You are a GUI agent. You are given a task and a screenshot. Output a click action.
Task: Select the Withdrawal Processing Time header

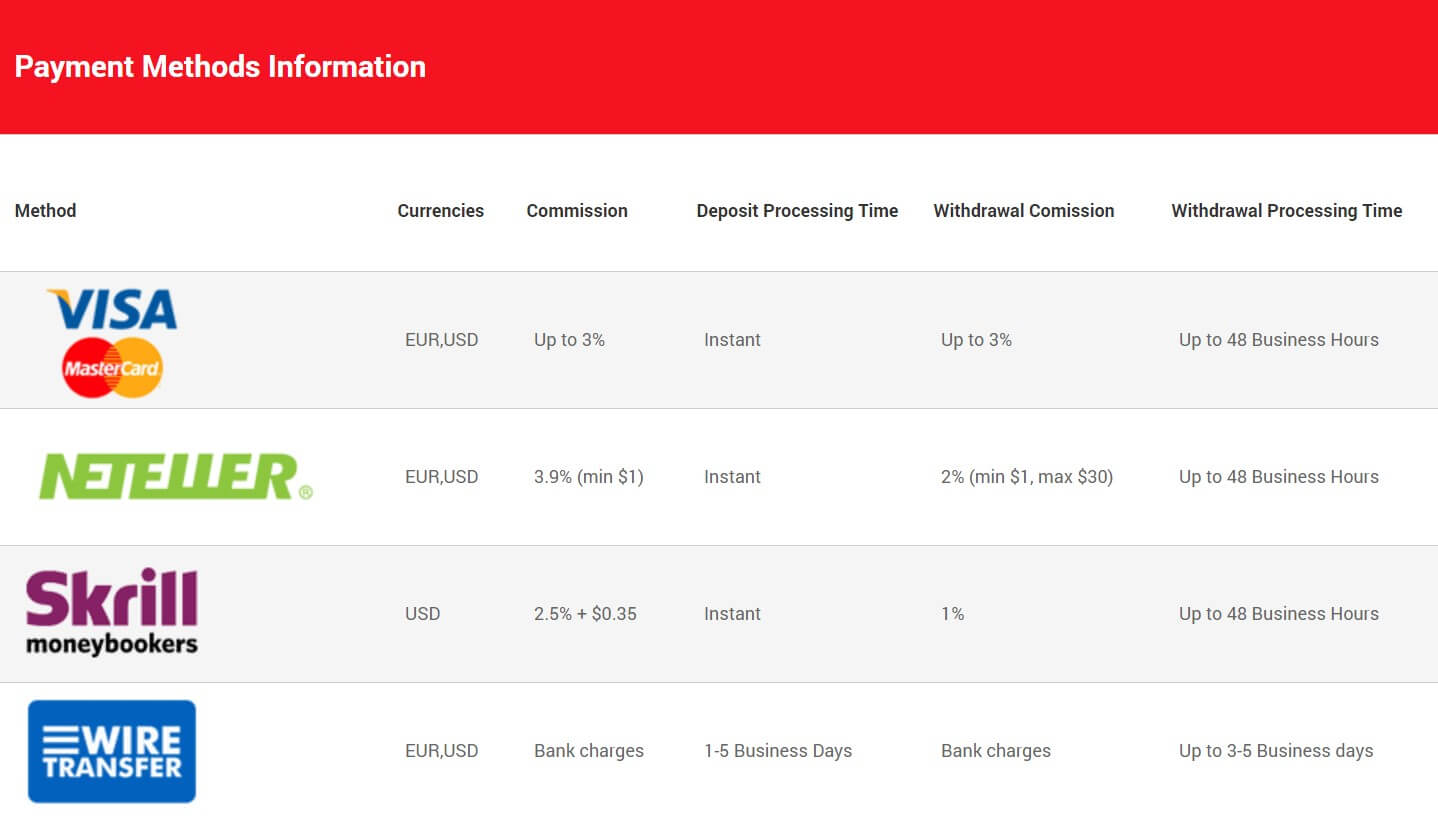coord(1286,211)
